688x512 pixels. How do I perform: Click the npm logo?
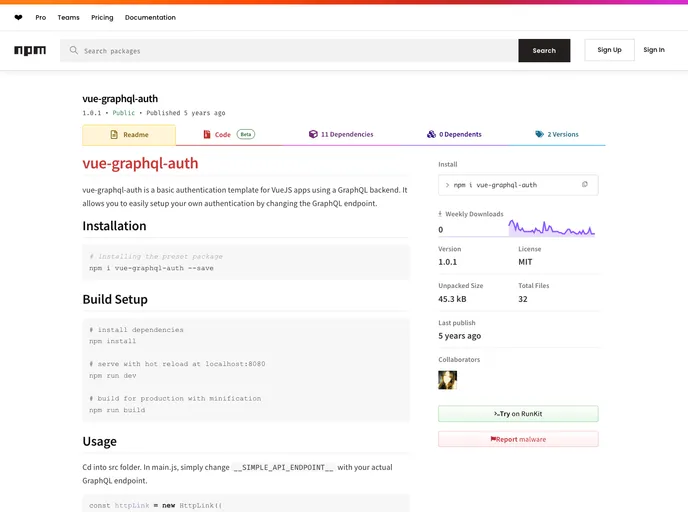[x=30, y=50]
